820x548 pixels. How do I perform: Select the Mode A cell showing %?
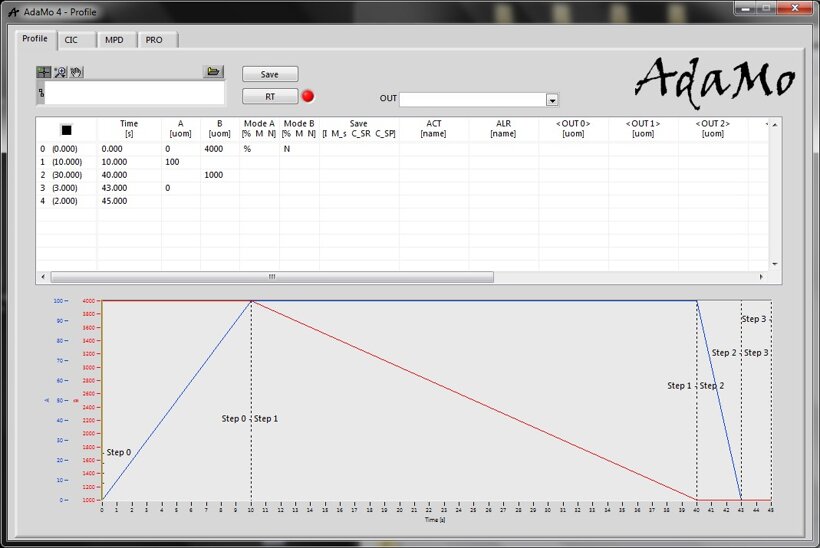click(247, 148)
